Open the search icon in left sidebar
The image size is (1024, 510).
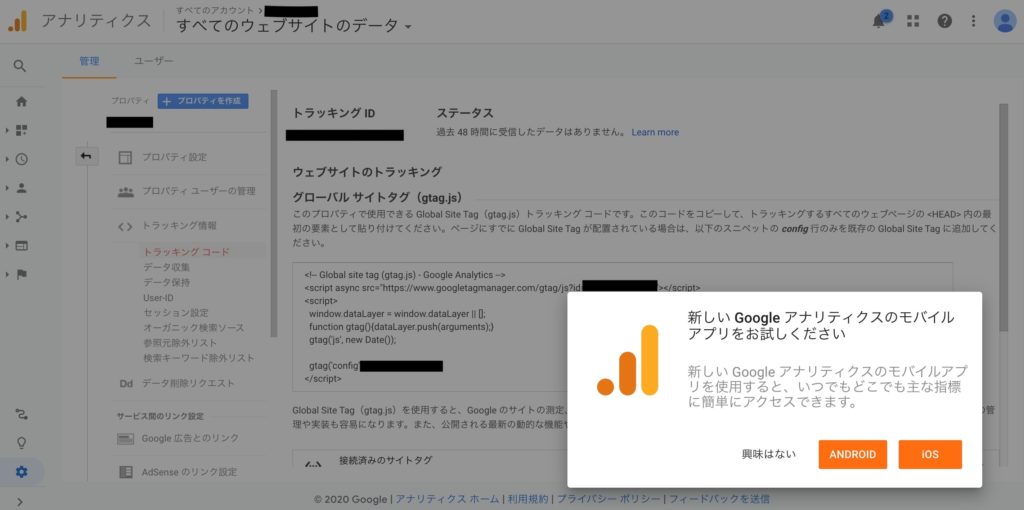point(21,66)
